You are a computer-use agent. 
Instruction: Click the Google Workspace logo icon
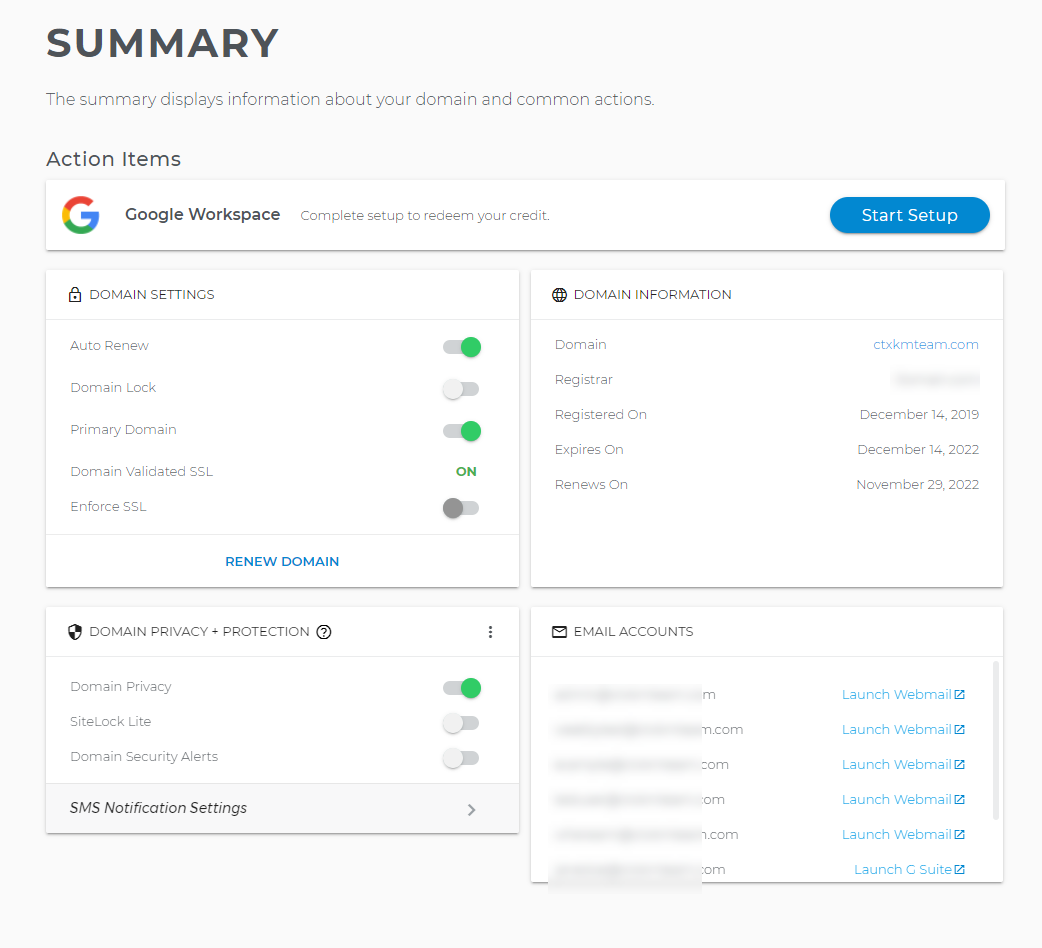coord(81,214)
